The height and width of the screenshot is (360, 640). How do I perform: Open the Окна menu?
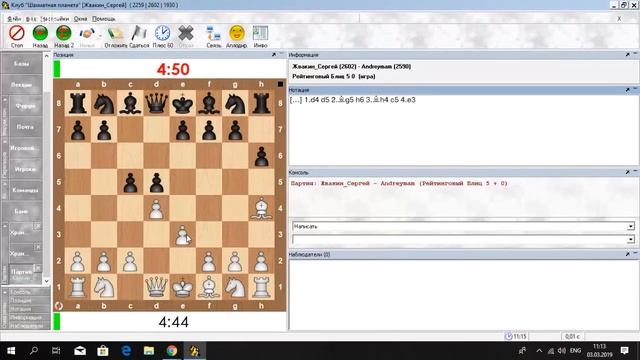(80, 19)
